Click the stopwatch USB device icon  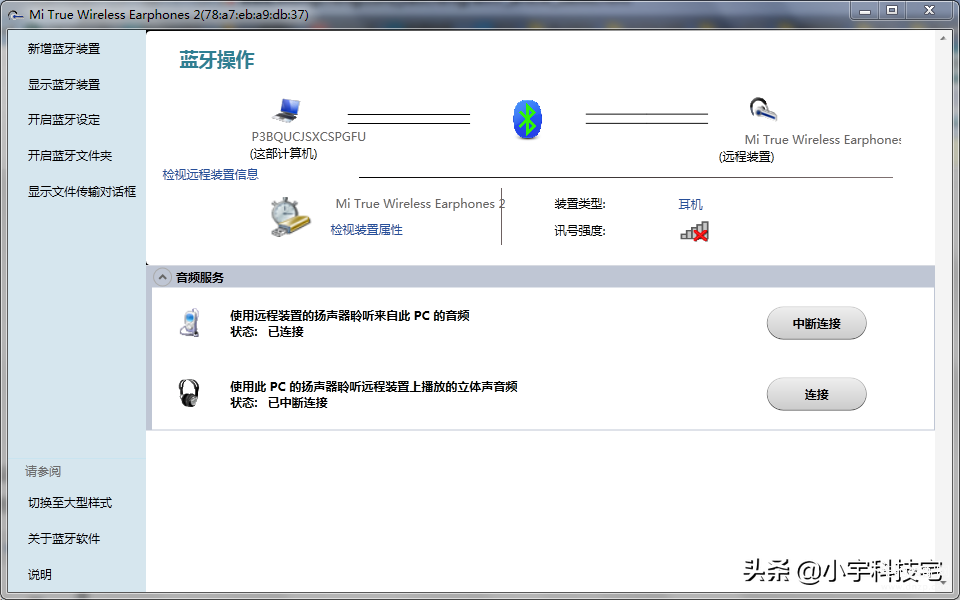point(290,217)
